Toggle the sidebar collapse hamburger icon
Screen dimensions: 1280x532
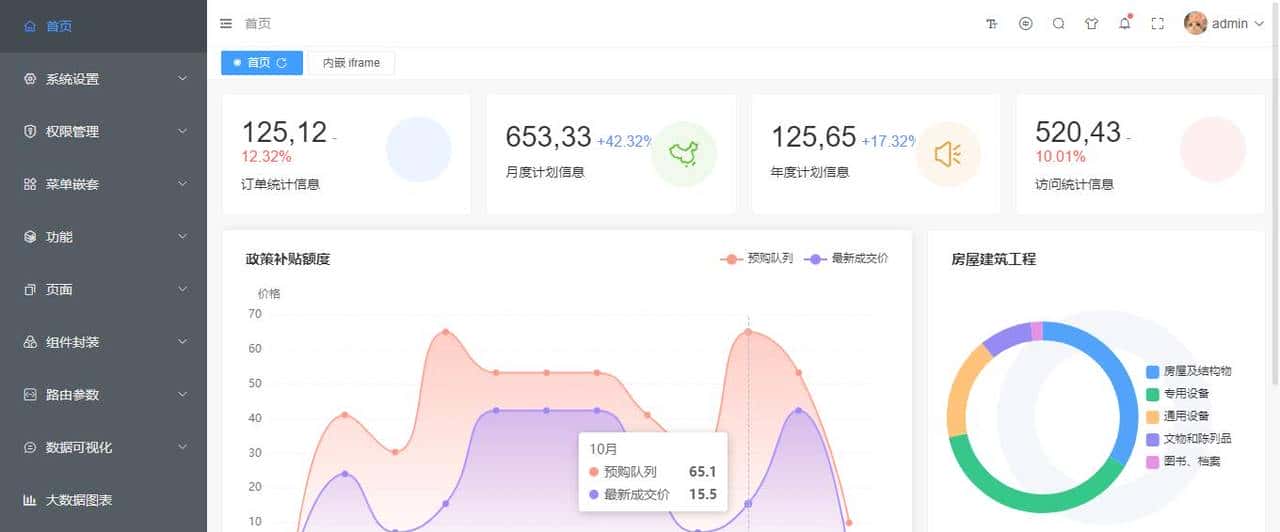(226, 24)
